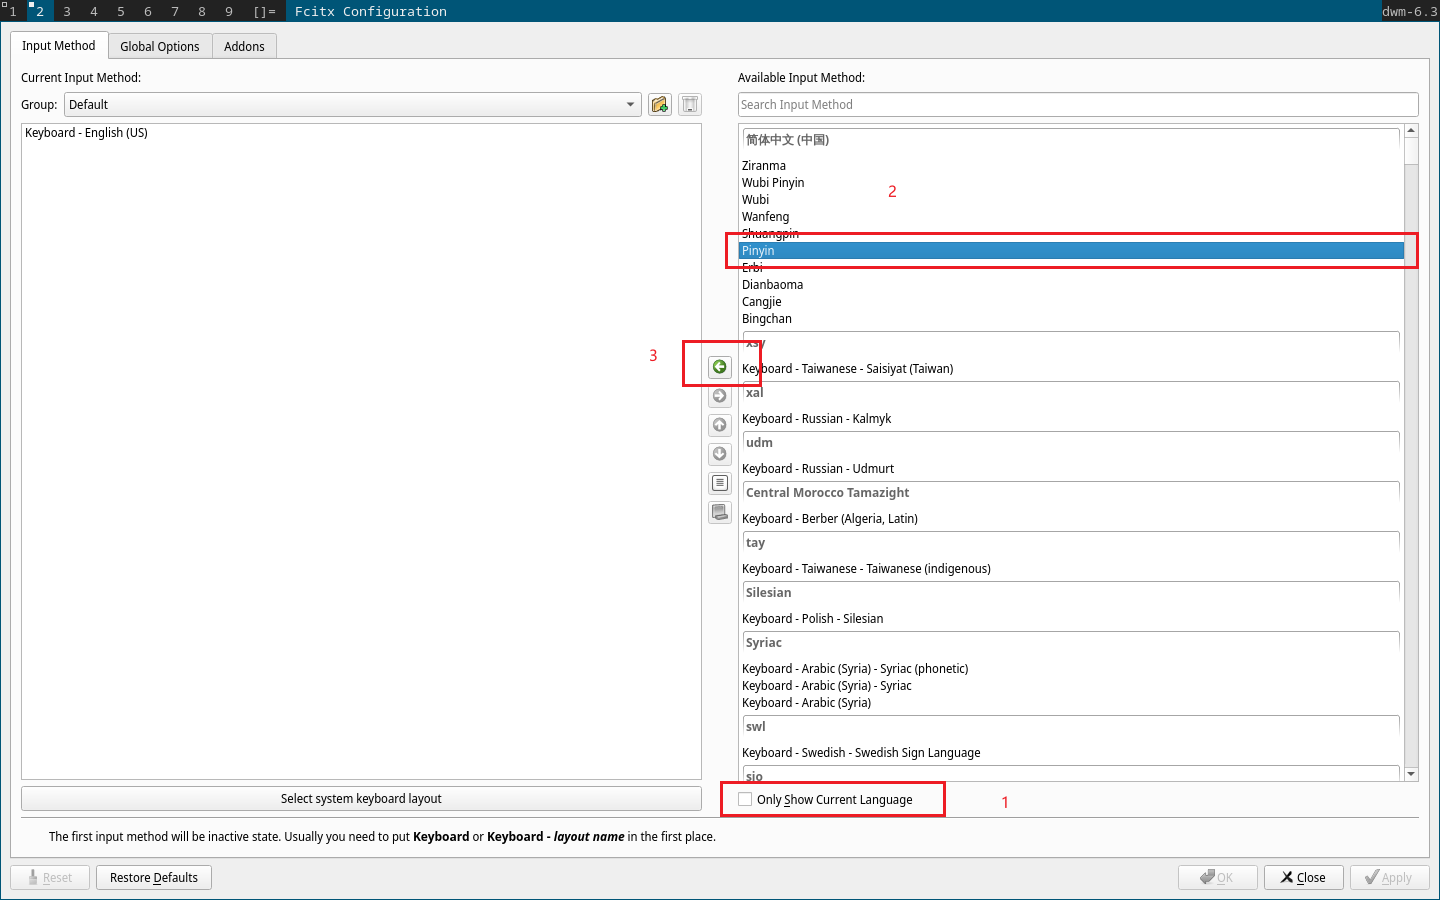The width and height of the screenshot is (1440, 900).
Task: Click the move up arrow icon
Action: pos(720,425)
